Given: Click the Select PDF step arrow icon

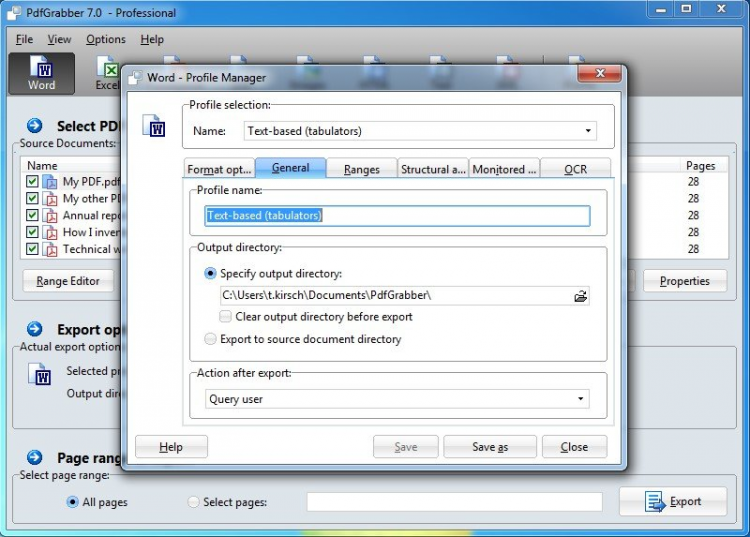Looking at the screenshot, I should click(x=34, y=126).
